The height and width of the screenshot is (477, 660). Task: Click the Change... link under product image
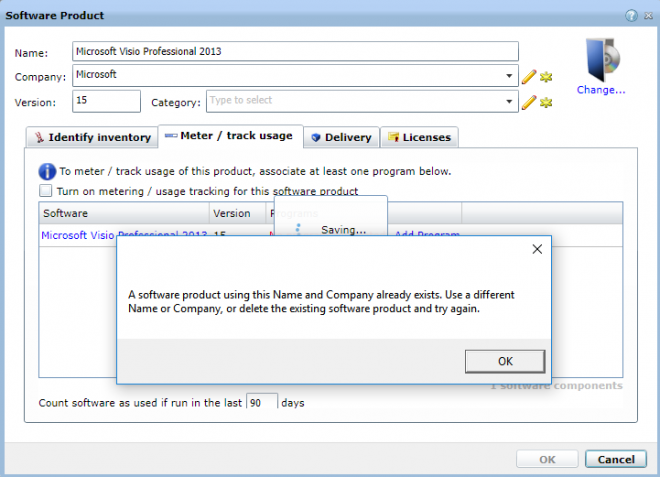click(601, 90)
